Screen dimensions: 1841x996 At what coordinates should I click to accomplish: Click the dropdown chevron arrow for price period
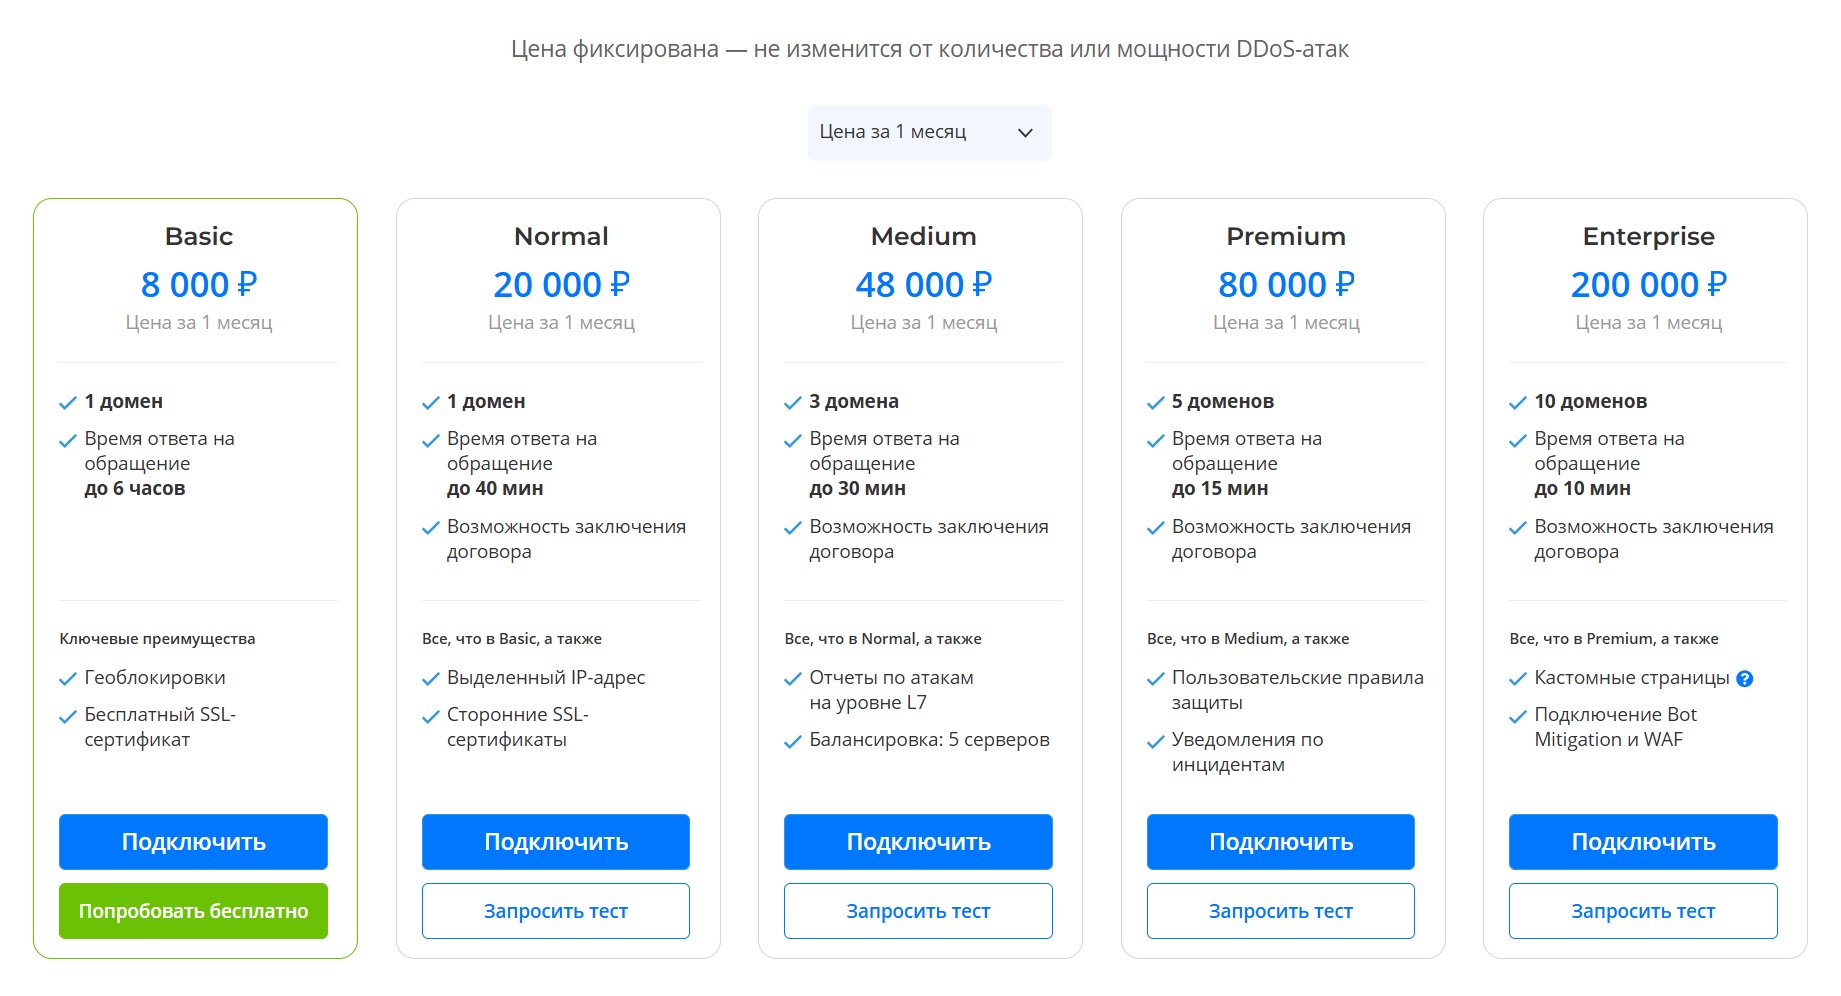click(1025, 133)
